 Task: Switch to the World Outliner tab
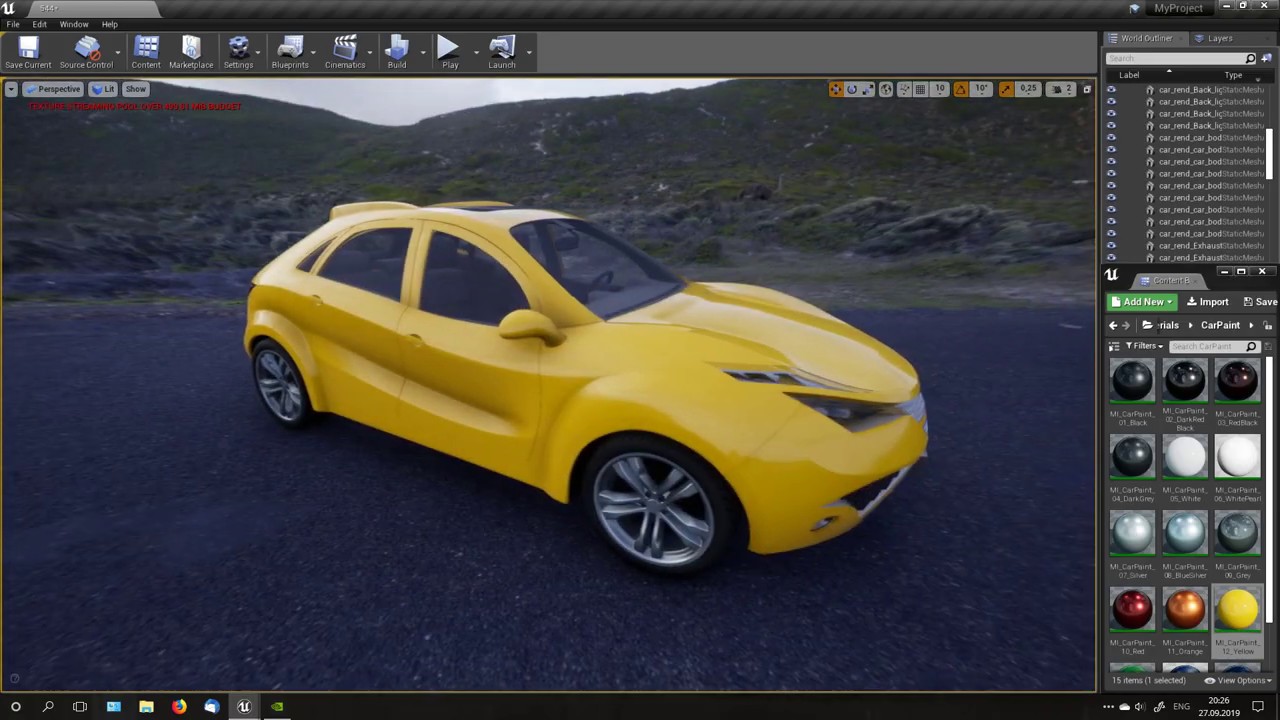click(x=1146, y=38)
